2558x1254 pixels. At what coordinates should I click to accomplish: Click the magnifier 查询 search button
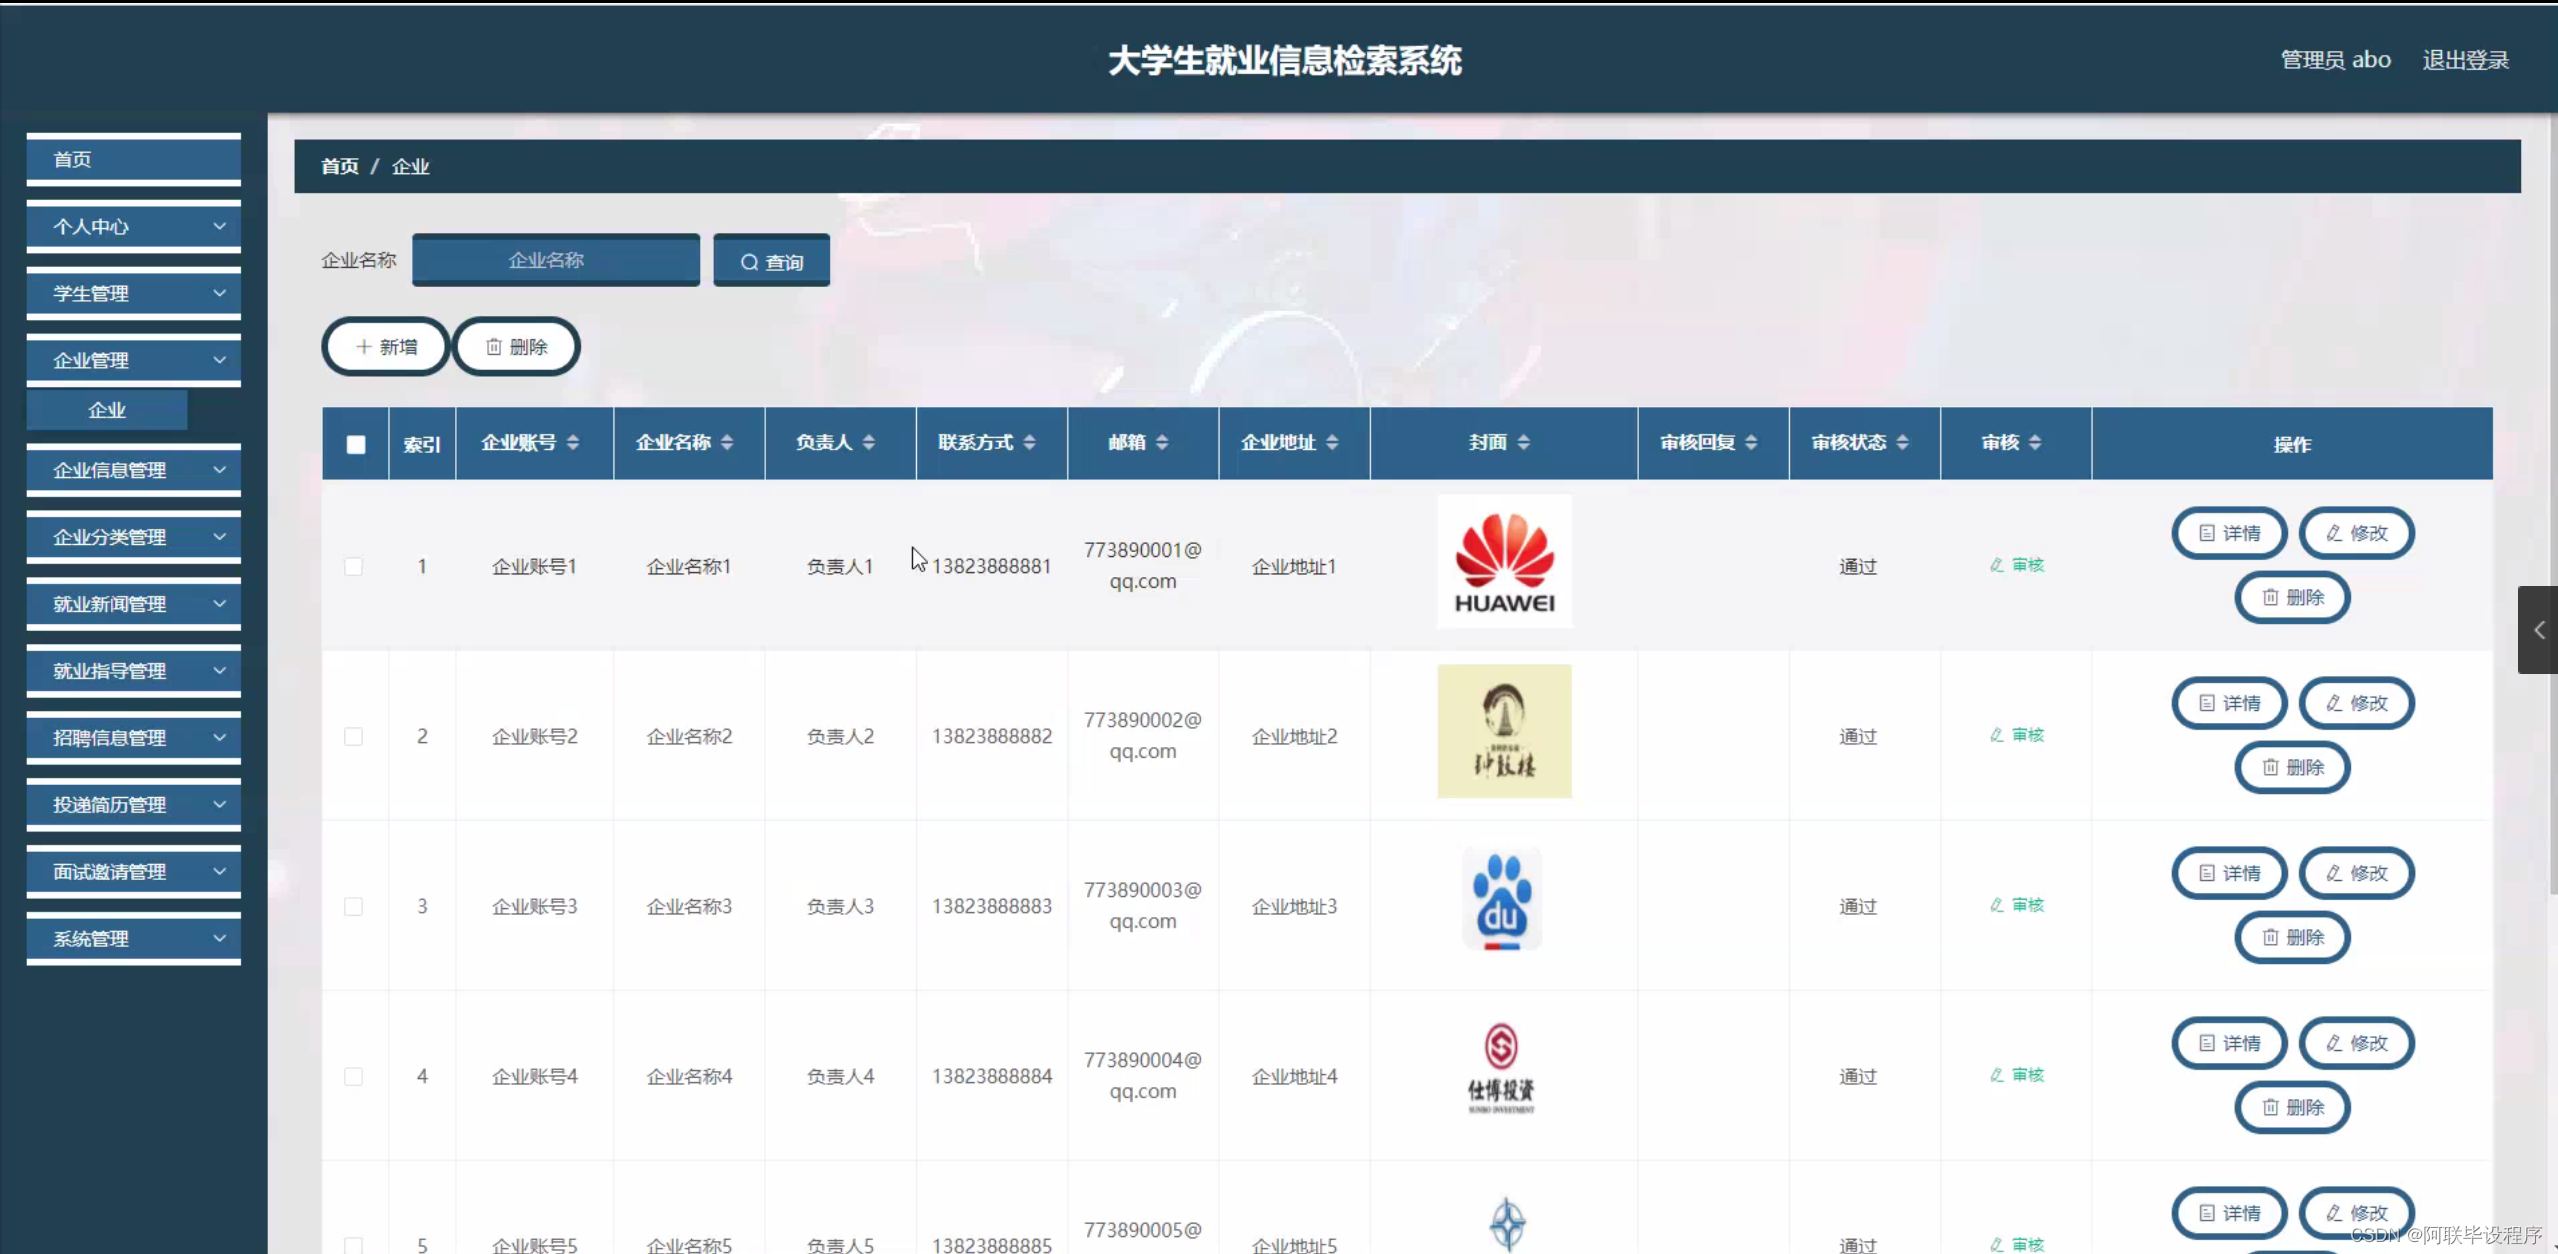771,261
